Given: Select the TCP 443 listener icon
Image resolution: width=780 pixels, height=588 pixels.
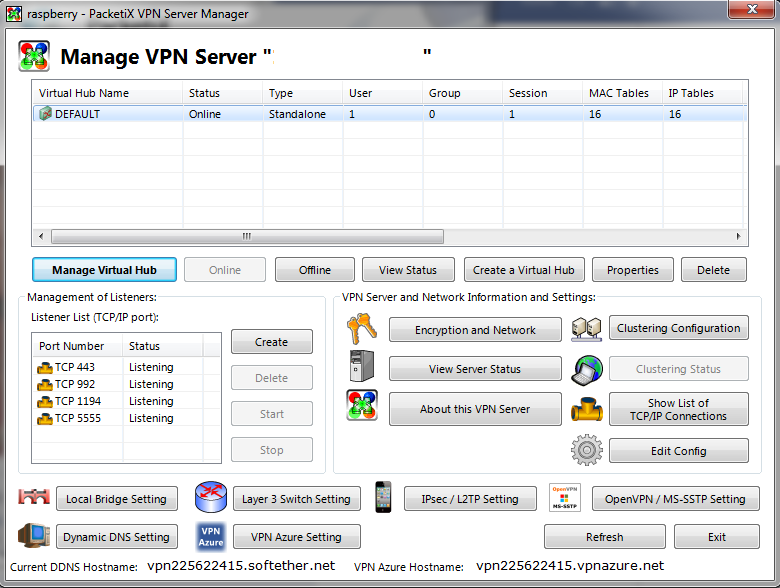Looking at the screenshot, I should click(x=45, y=368).
